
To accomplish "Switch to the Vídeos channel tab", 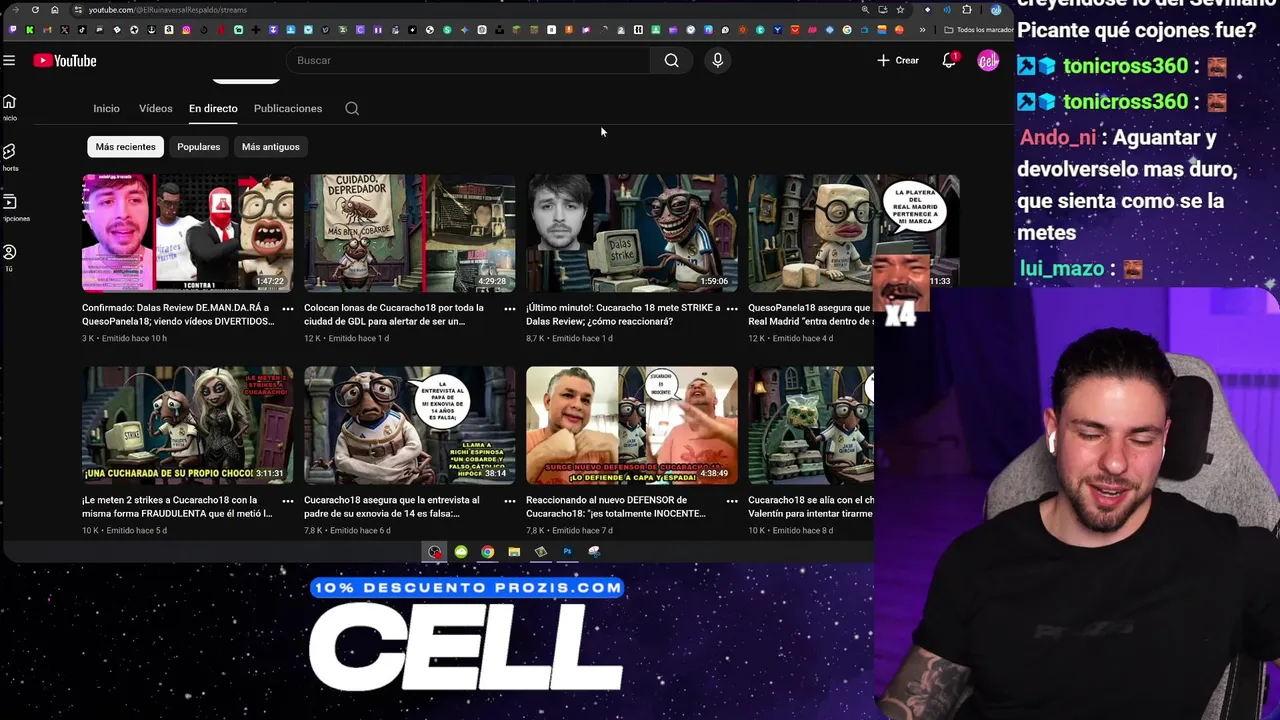I will tap(155, 108).
